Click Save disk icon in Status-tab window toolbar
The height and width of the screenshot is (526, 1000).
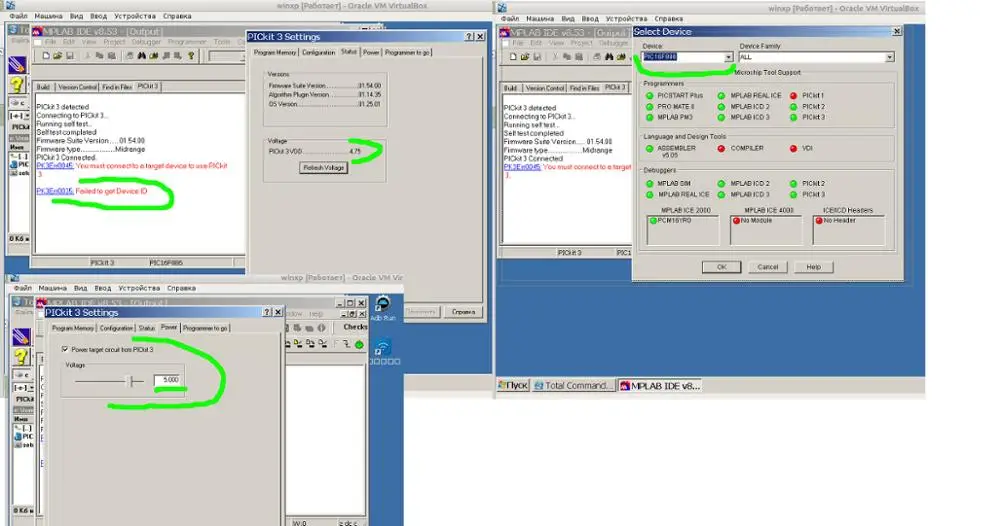click(x=70, y=56)
